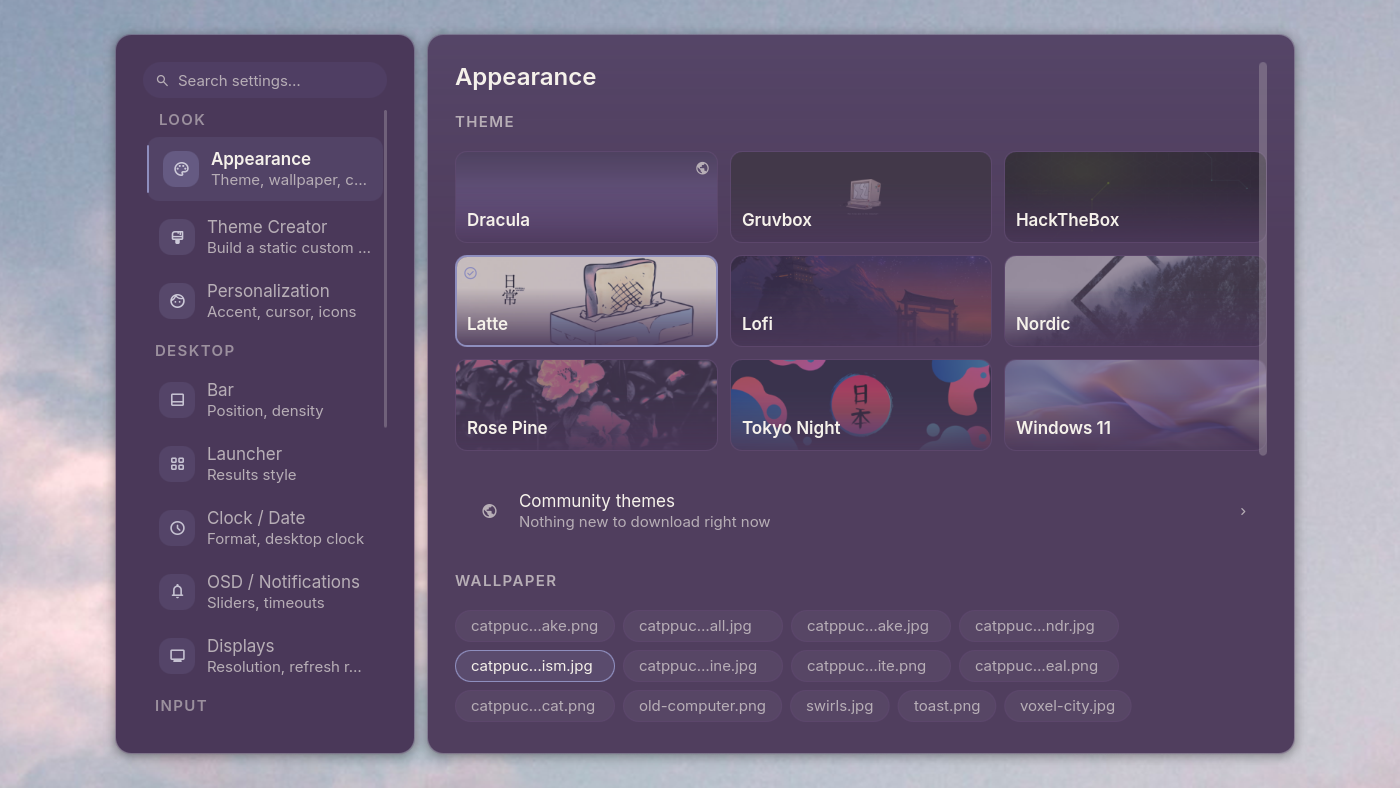Click the Displays monitor icon
Viewport: 1400px width, 788px height.
tap(177, 656)
